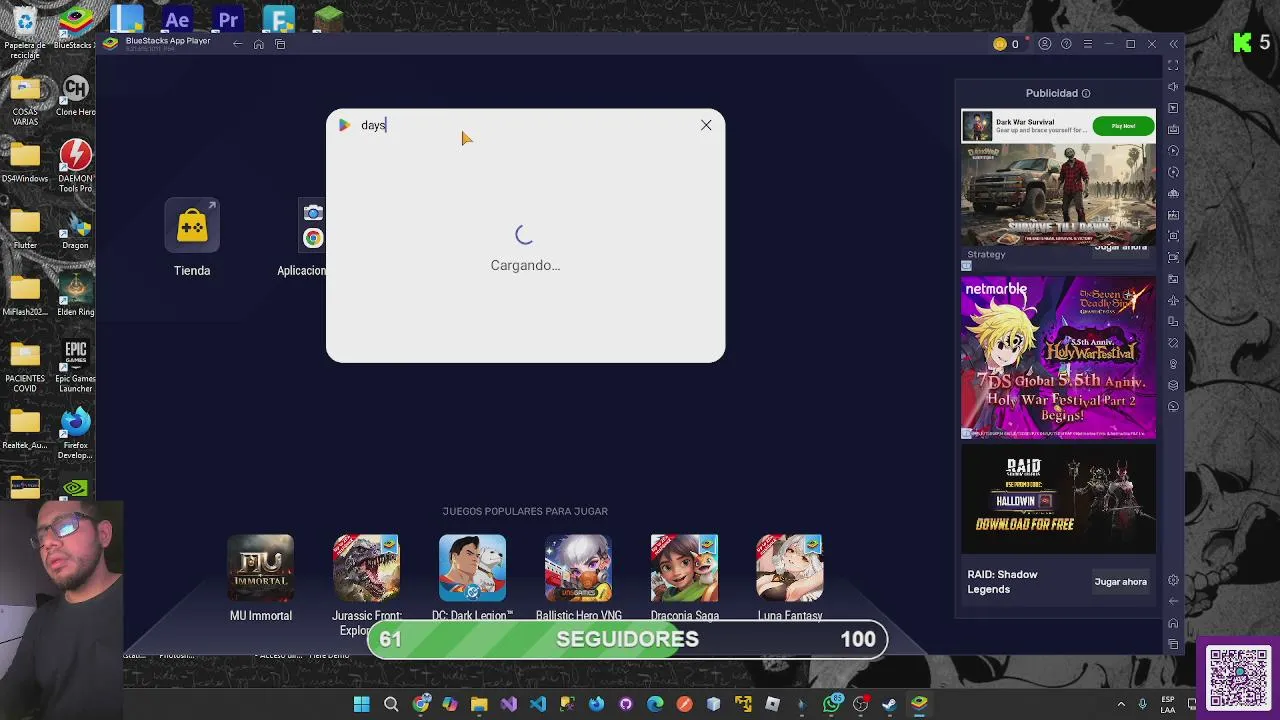Open Steam from the taskbar
The width and height of the screenshot is (1280, 720).
point(889,704)
